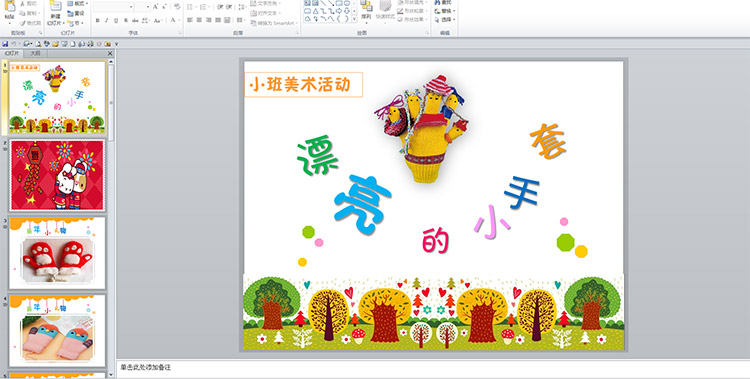Click the Save icon in the quick access toolbar

5,44
